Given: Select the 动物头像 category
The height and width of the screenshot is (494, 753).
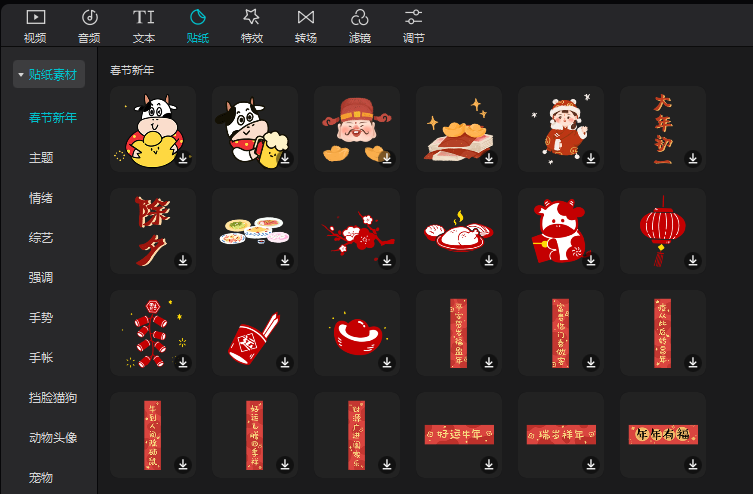Looking at the screenshot, I should coord(53,438).
